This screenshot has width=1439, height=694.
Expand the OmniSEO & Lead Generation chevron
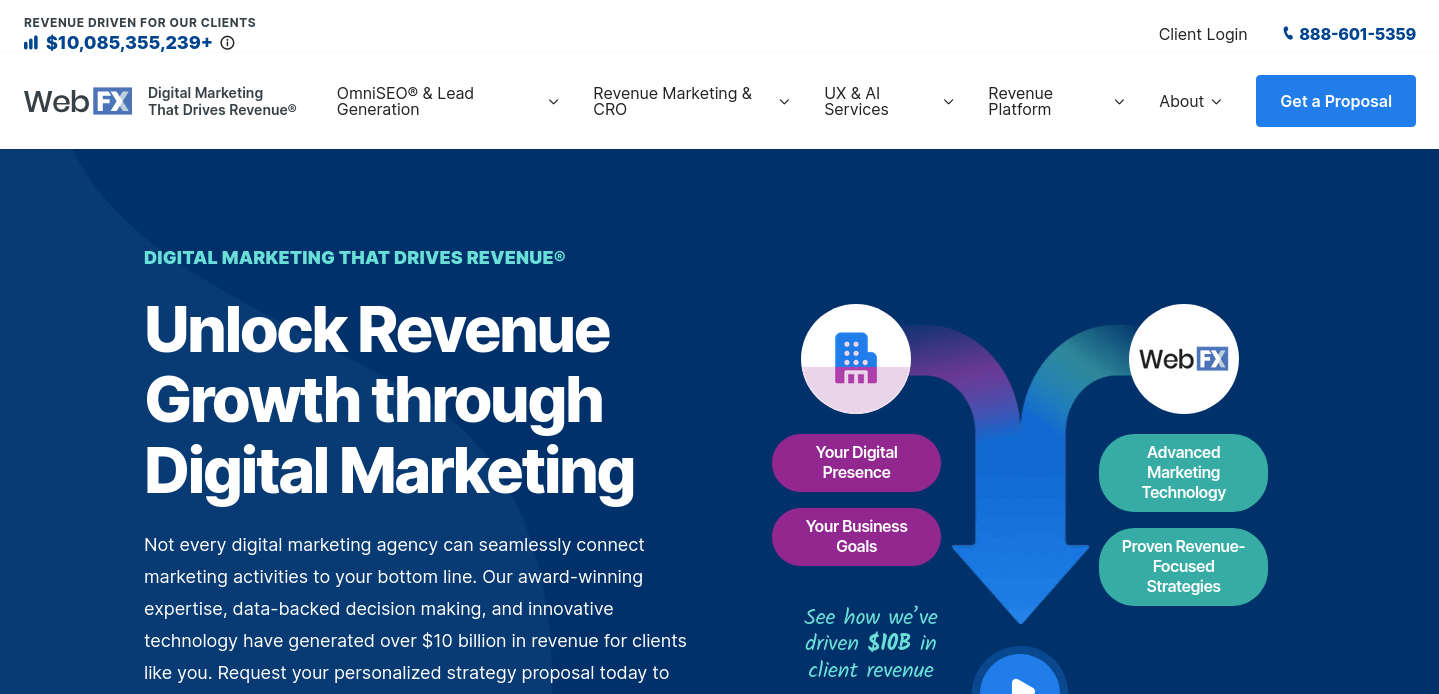[553, 102]
